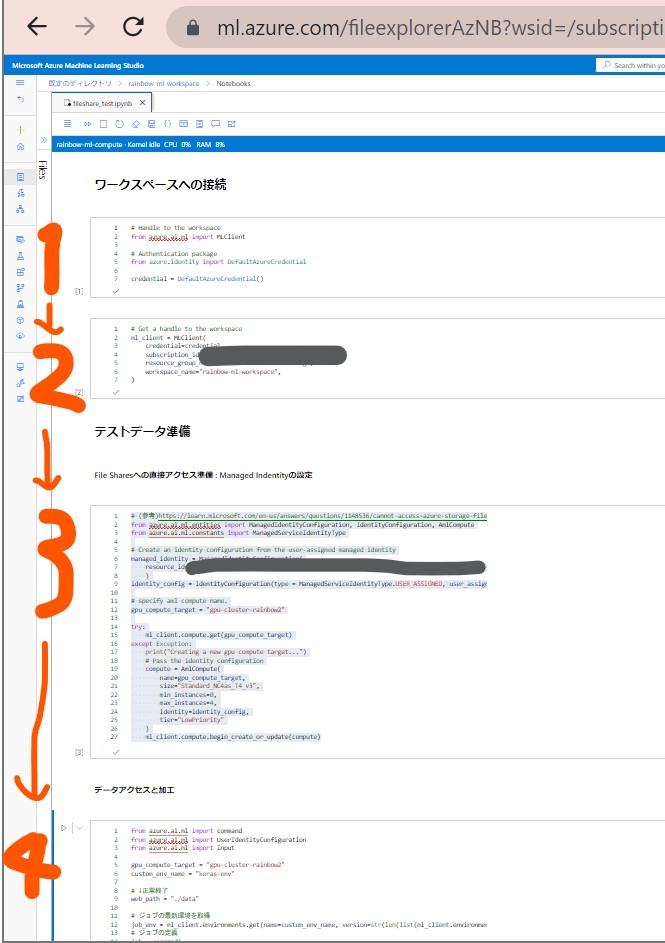Click the RAM 8% indicator
This screenshot has width=665, height=943.
pyautogui.click(x=210, y=144)
